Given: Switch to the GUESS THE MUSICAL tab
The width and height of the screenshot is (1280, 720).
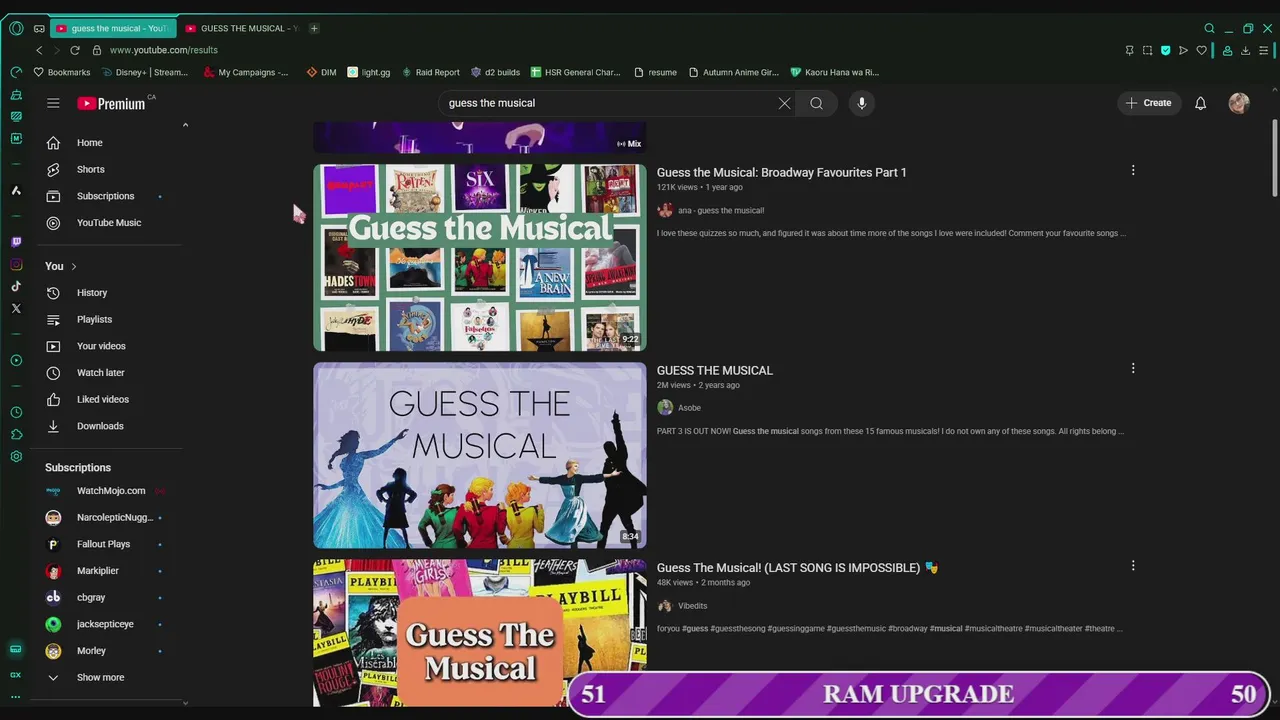Looking at the screenshot, I should pos(241,28).
